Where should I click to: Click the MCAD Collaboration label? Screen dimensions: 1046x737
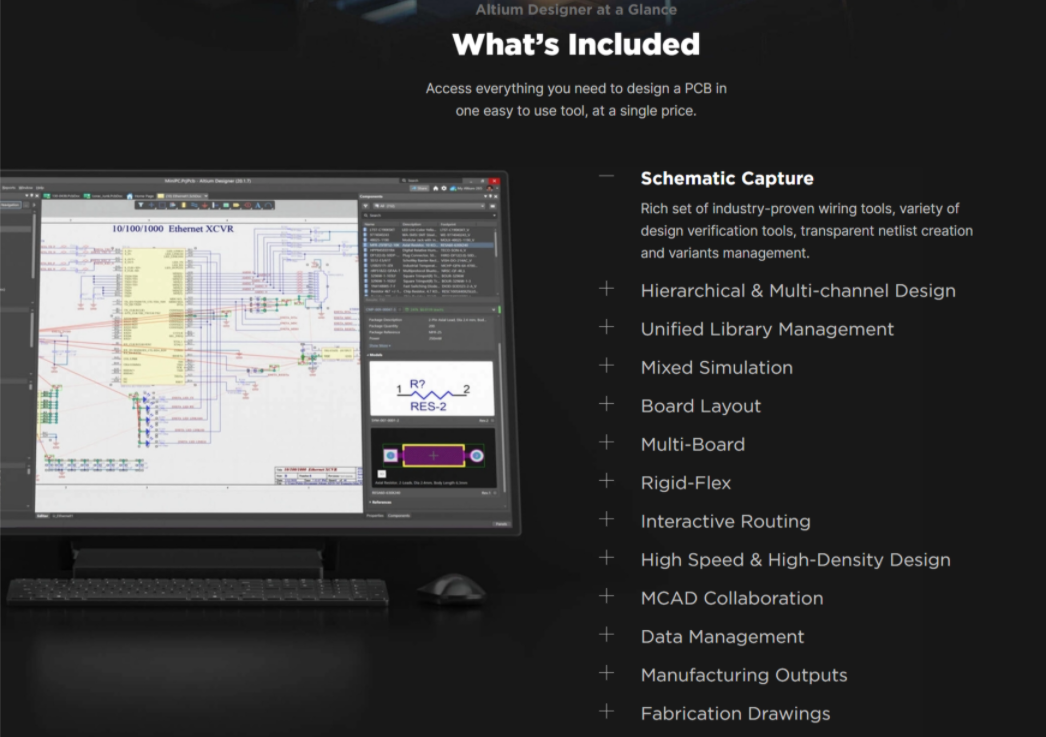tap(732, 598)
